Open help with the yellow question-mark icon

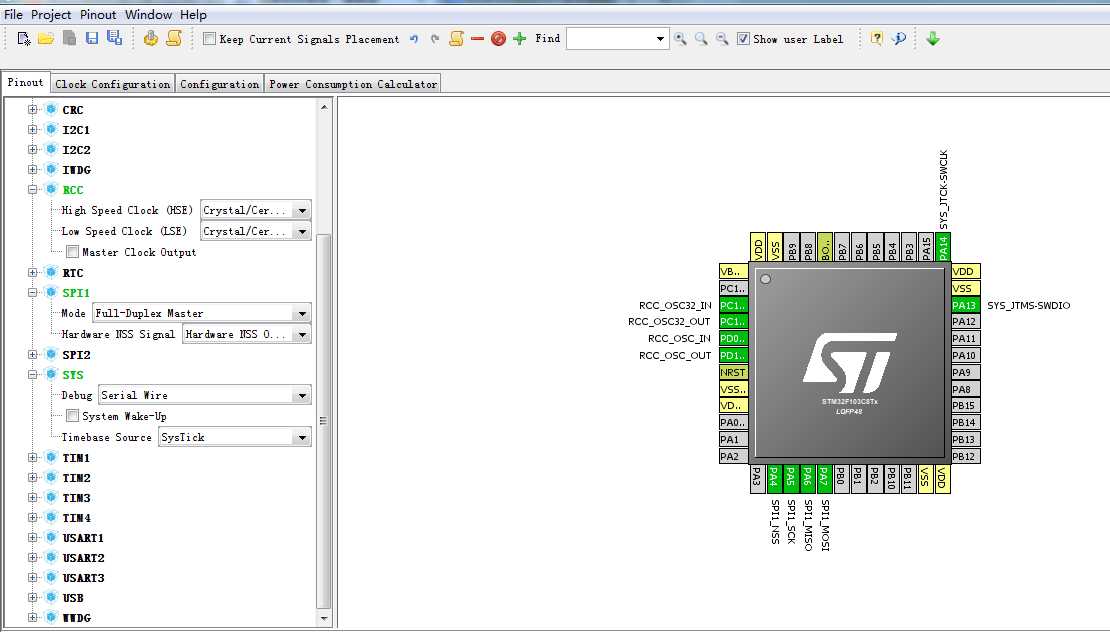876,39
